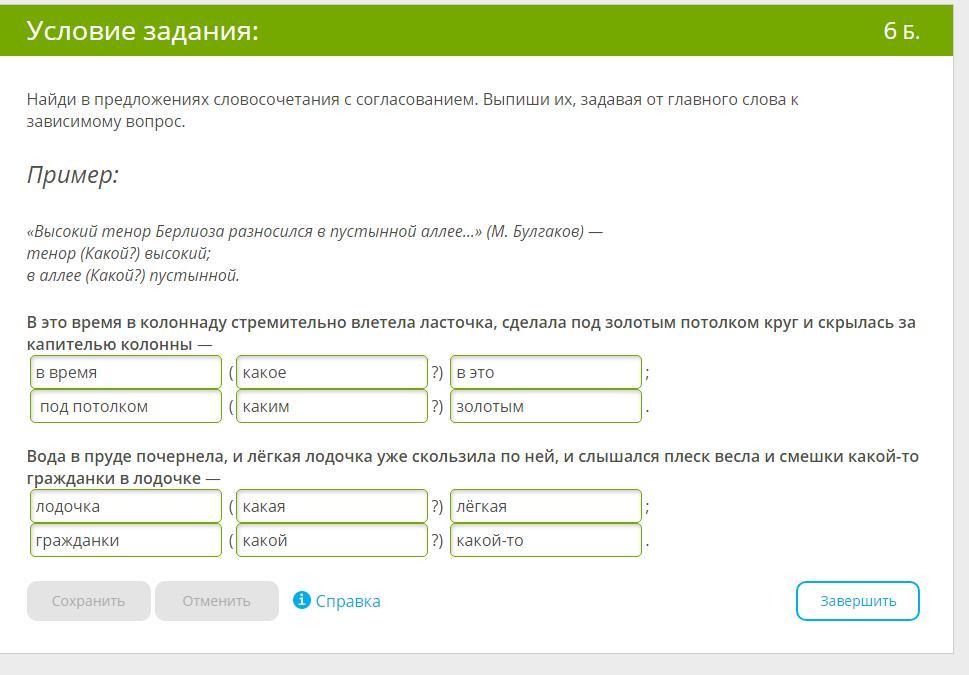Click the sentence starting 'Вода в пруде почернела'
Screen dimensions: 969x675
473,467
